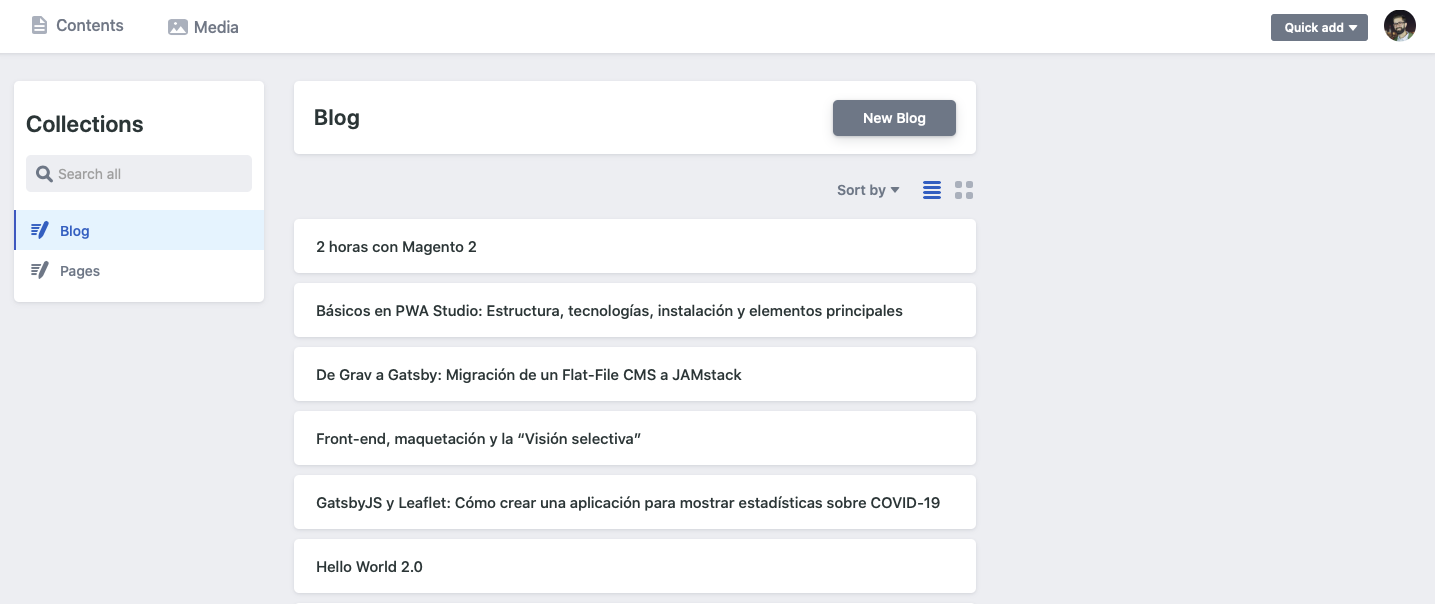The width and height of the screenshot is (1435, 604).
Task: Open the 'GatsbyJS y Leaflet' entry
Action: point(635,502)
